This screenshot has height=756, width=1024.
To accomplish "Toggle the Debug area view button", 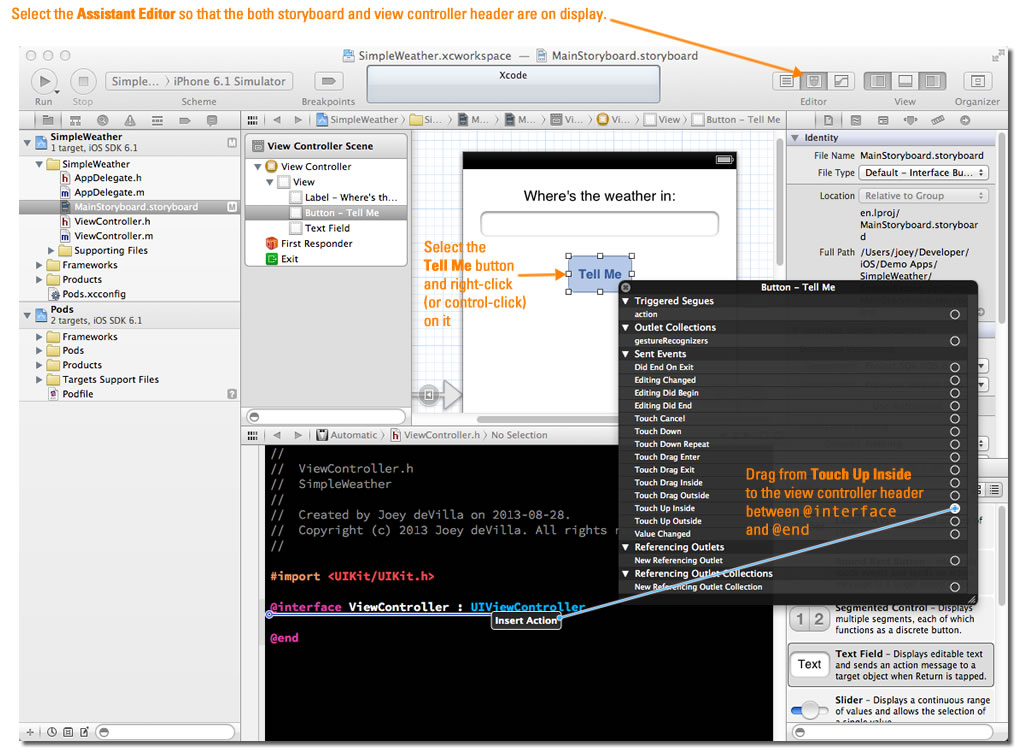I will pyautogui.click(x=905, y=81).
